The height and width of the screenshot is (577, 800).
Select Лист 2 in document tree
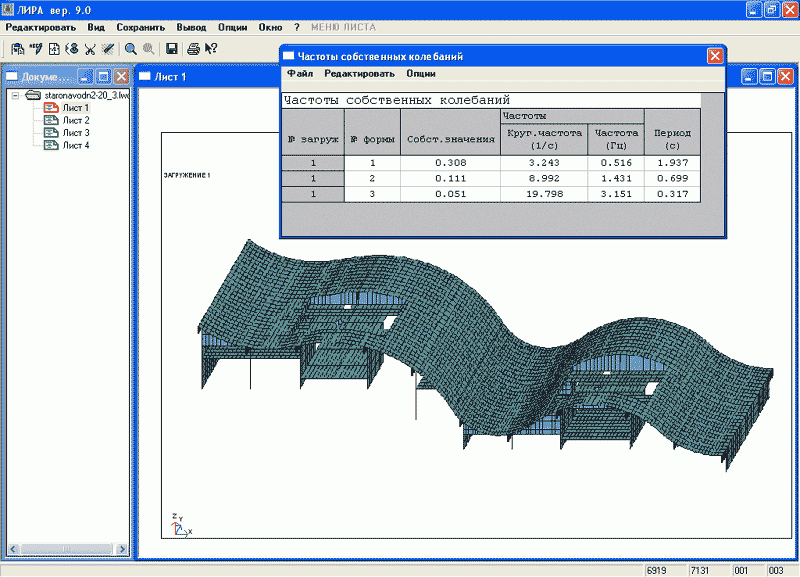click(x=76, y=120)
